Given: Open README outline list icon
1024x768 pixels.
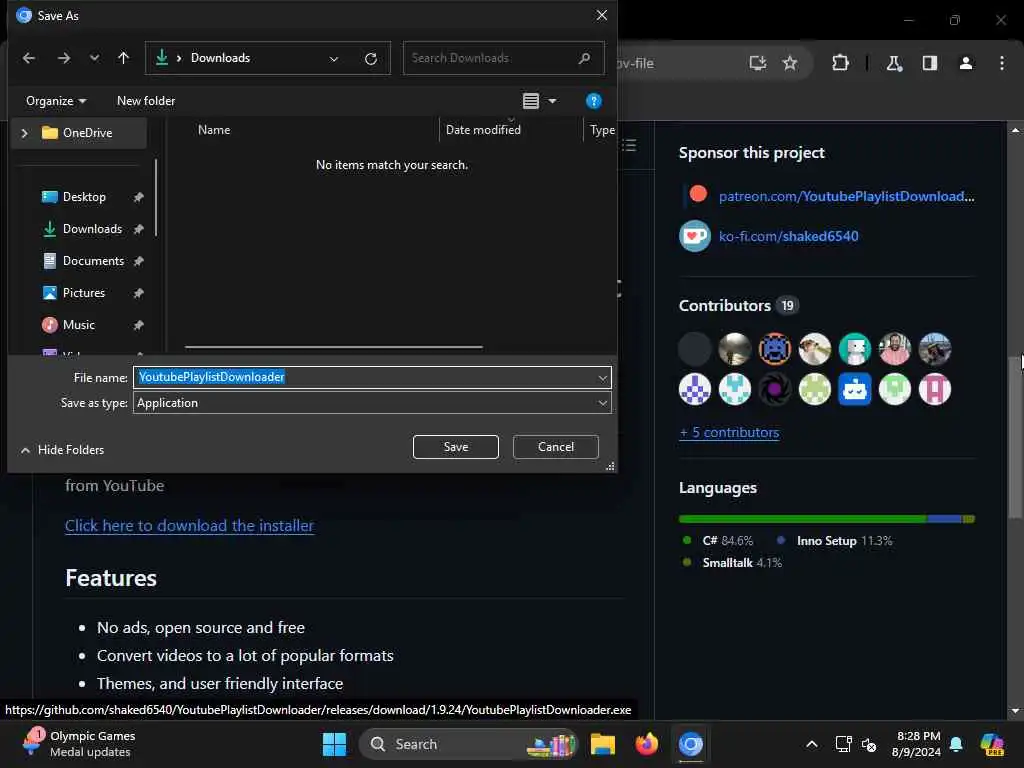Looking at the screenshot, I should click(629, 146).
